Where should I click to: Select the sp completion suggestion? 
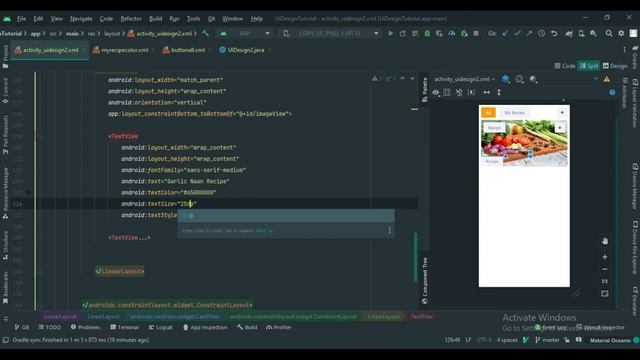click(x=286, y=216)
